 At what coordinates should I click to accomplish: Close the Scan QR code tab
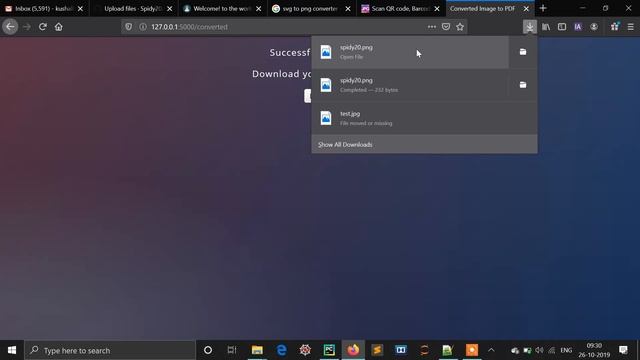pos(437,9)
